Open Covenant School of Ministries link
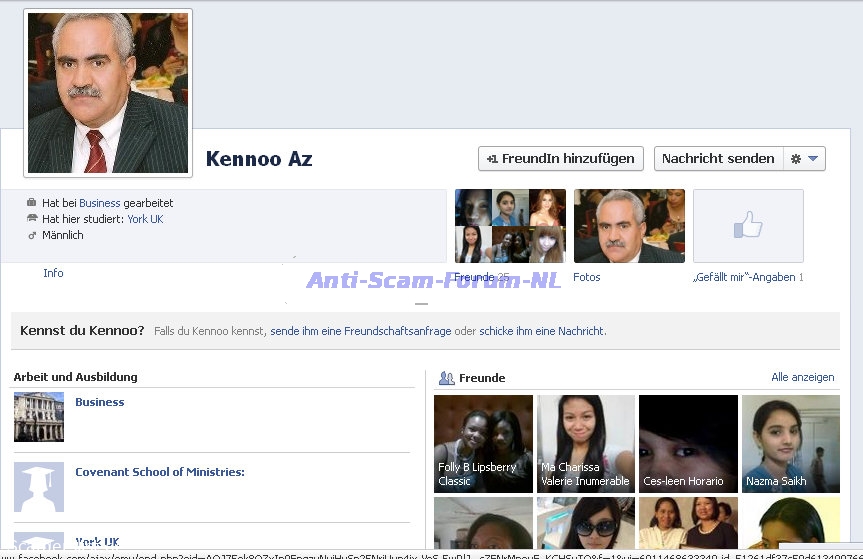Image resolution: width=863 pixels, height=559 pixels. tap(160, 472)
